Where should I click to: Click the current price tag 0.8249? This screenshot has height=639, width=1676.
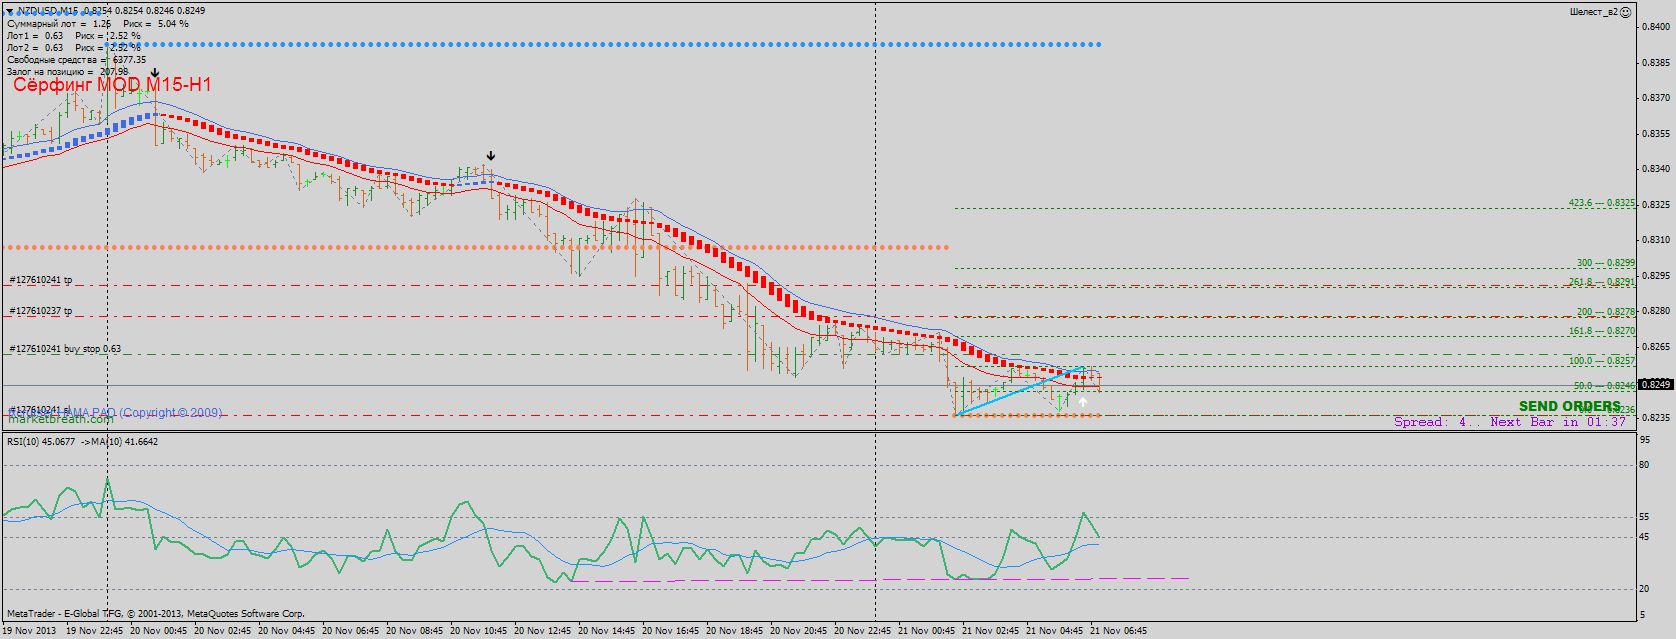pyautogui.click(x=1657, y=384)
